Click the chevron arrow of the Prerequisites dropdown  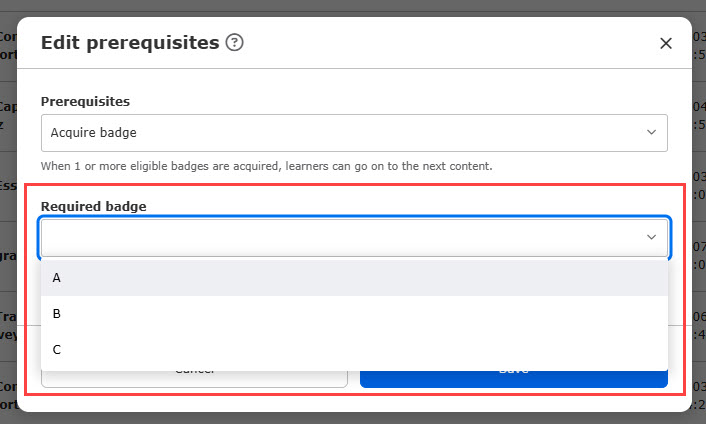pyautogui.click(x=651, y=132)
